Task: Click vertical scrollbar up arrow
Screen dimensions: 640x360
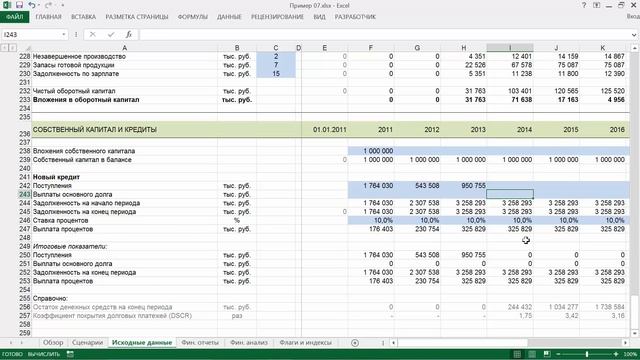Action: click(634, 48)
